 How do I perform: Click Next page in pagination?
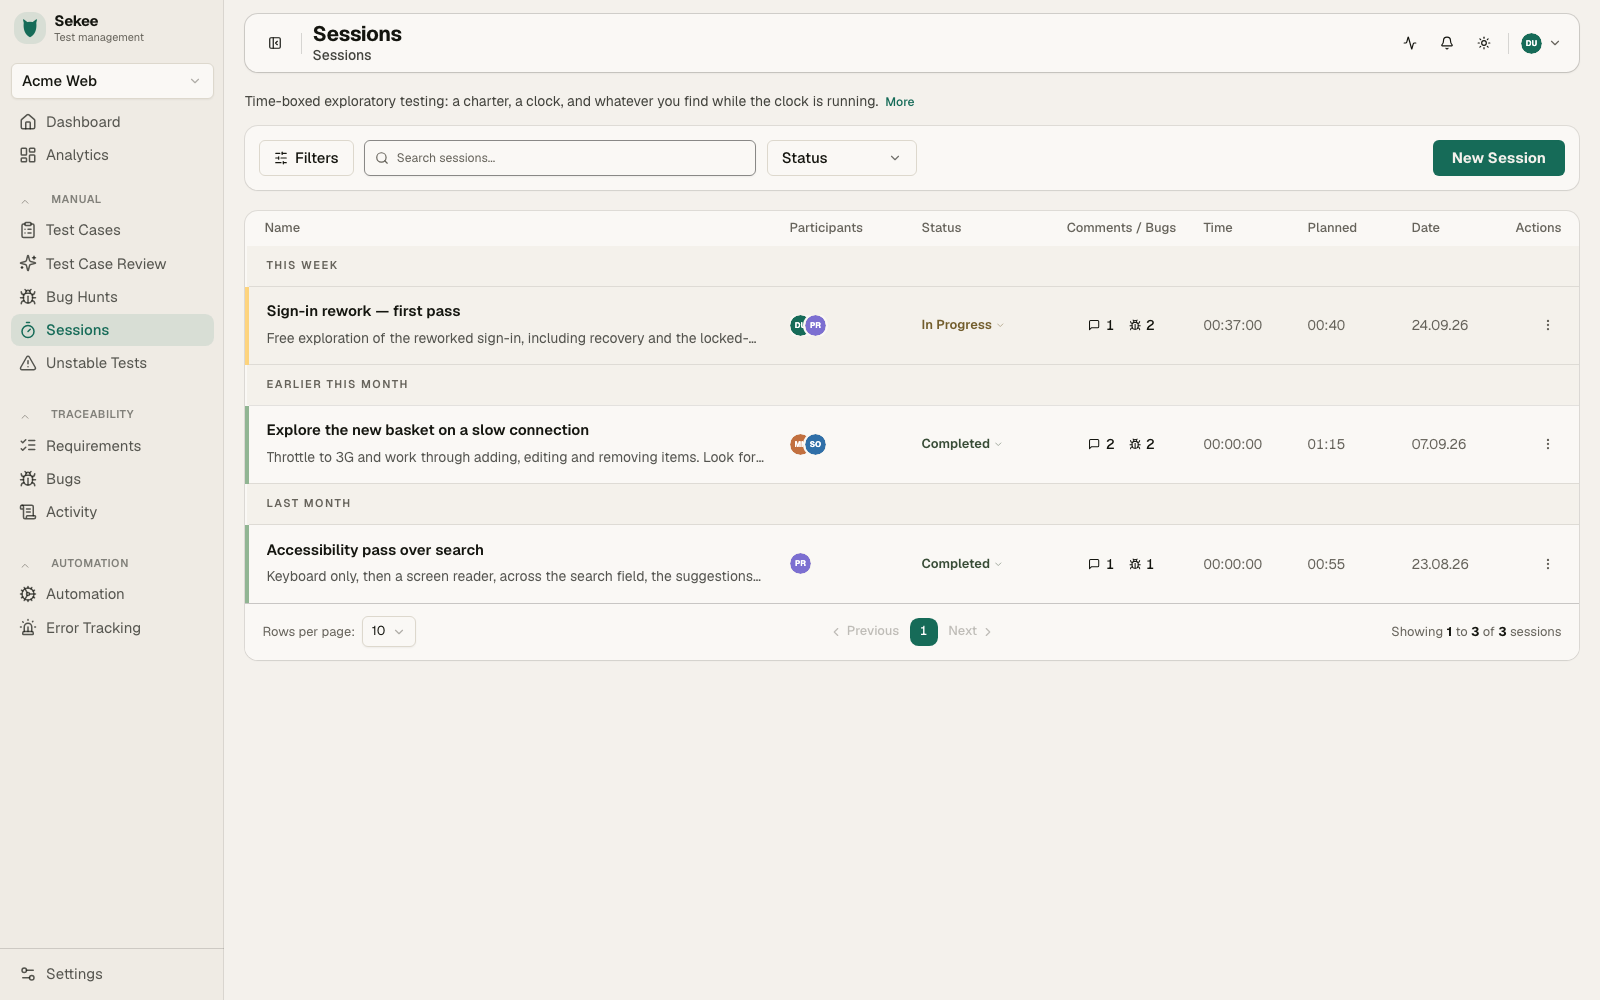(969, 631)
